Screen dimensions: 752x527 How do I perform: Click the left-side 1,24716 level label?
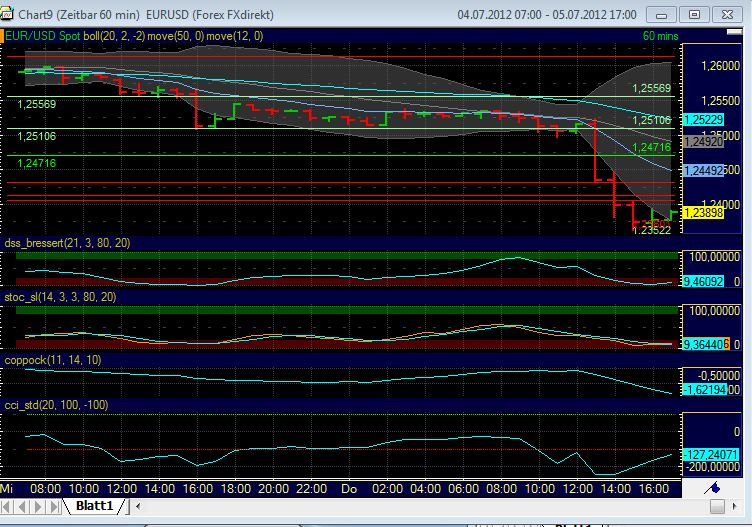pos(37,164)
